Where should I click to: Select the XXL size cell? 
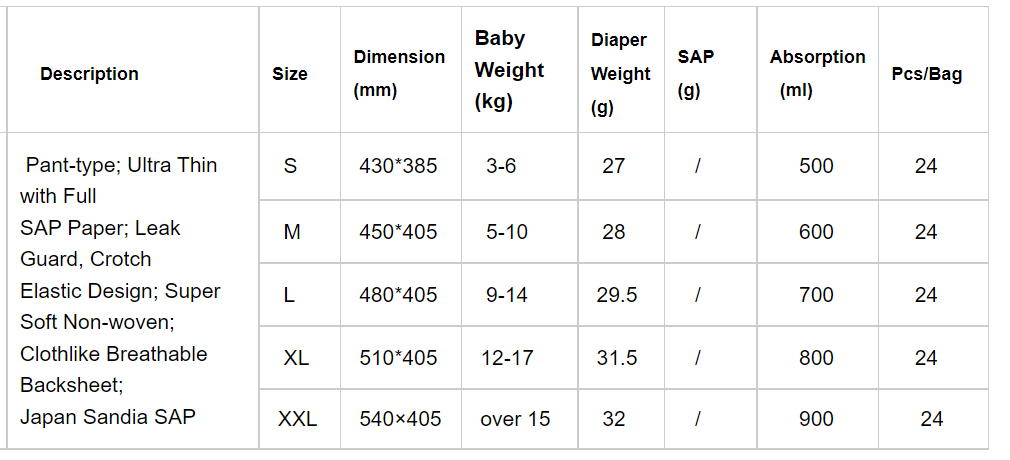click(298, 419)
